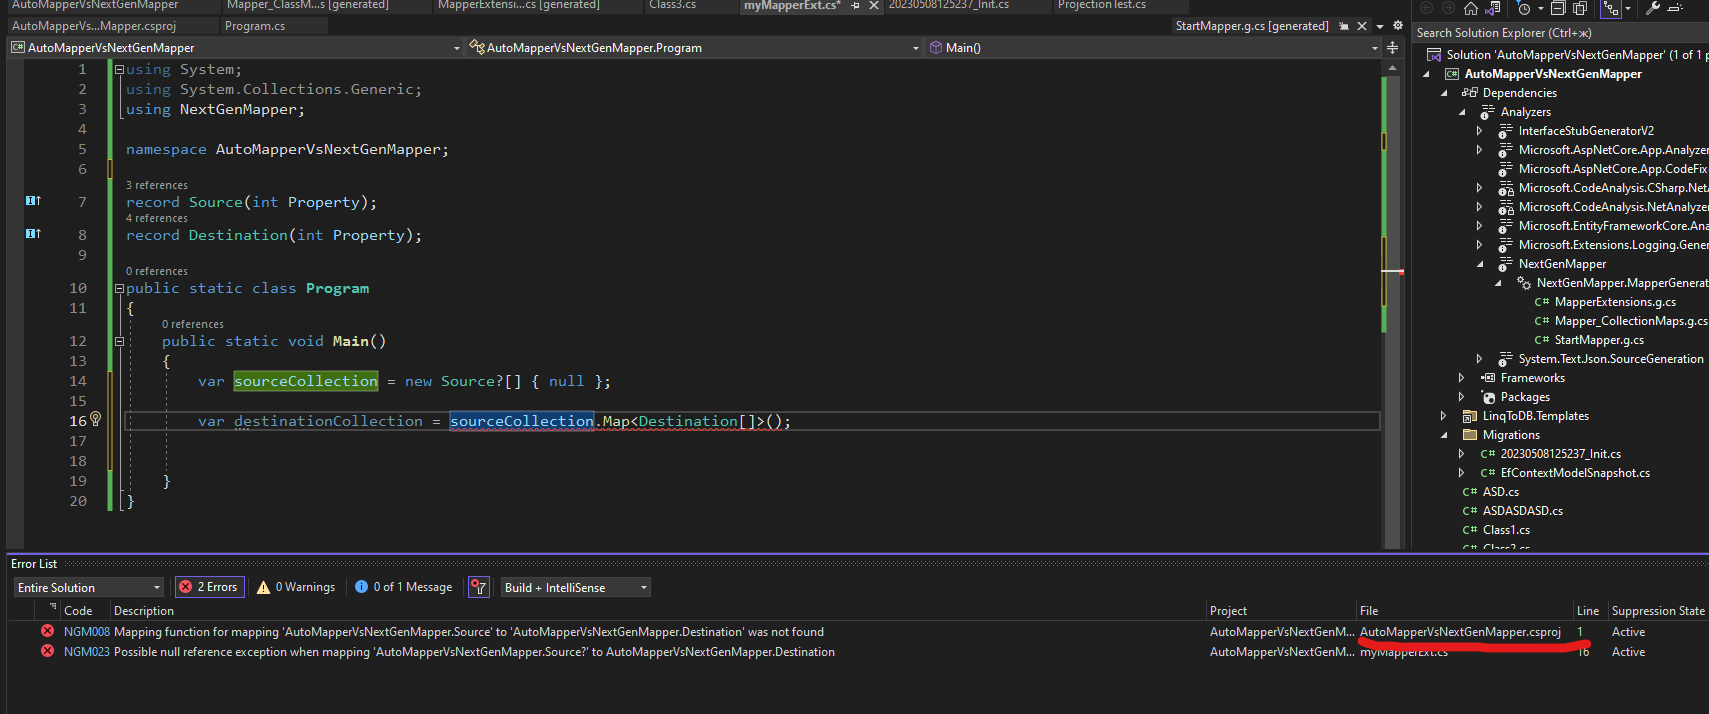Click error icon of NGM023 row
The height and width of the screenshot is (714, 1709).
47,651
